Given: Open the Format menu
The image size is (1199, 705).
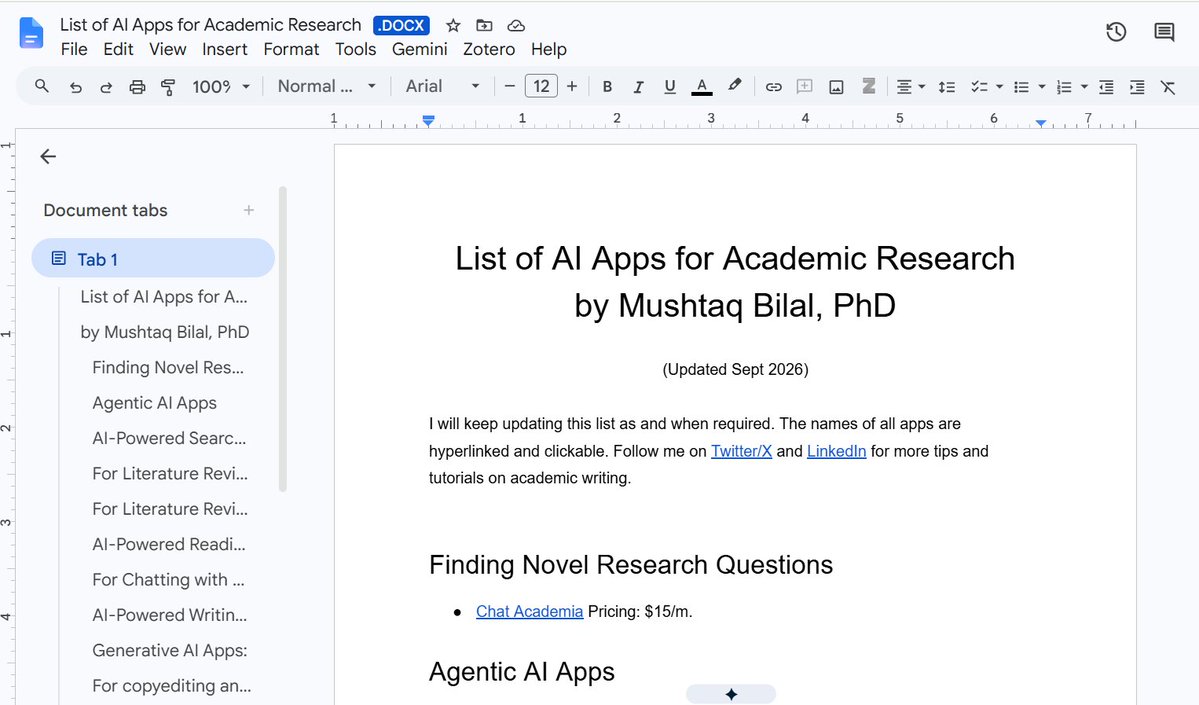Looking at the screenshot, I should tap(291, 49).
